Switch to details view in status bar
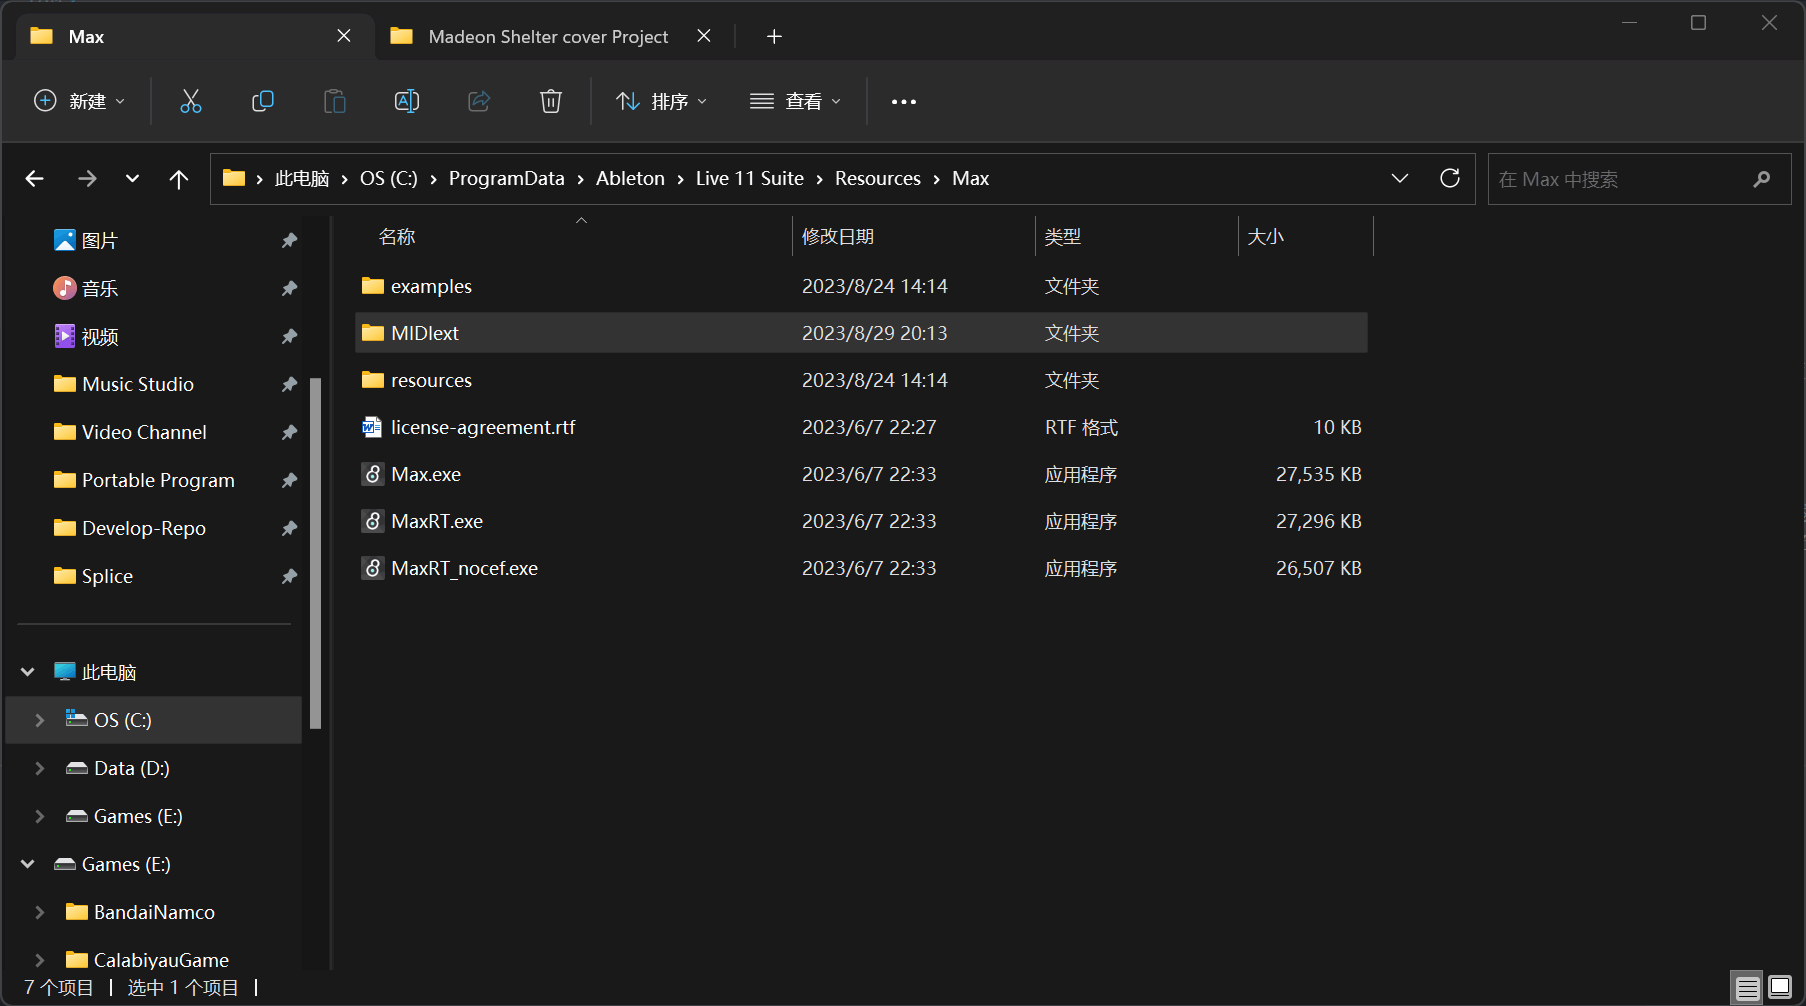 [x=1747, y=987]
